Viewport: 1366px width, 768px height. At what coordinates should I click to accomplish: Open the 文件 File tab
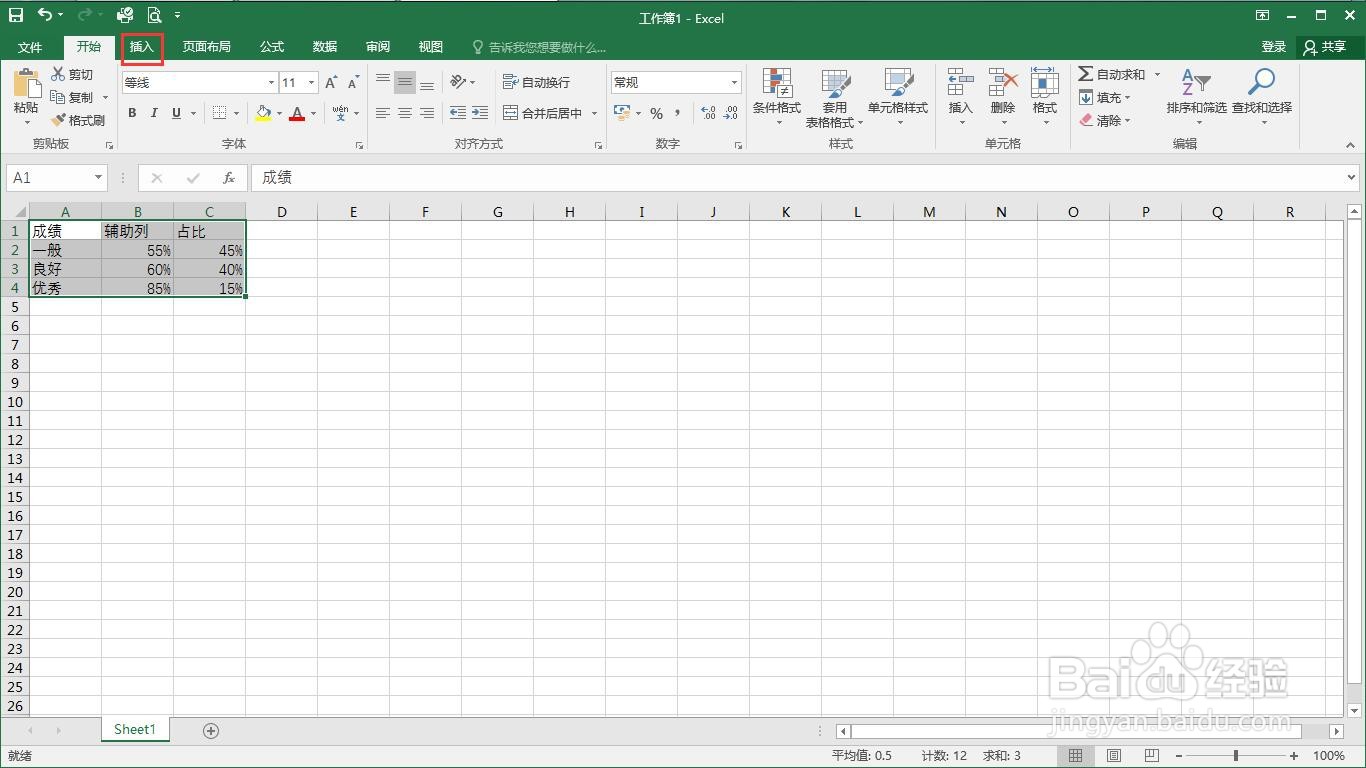point(30,47)
